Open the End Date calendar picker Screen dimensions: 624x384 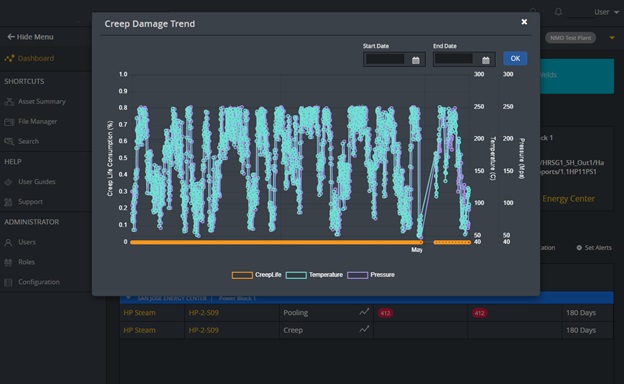coord(486,60)
